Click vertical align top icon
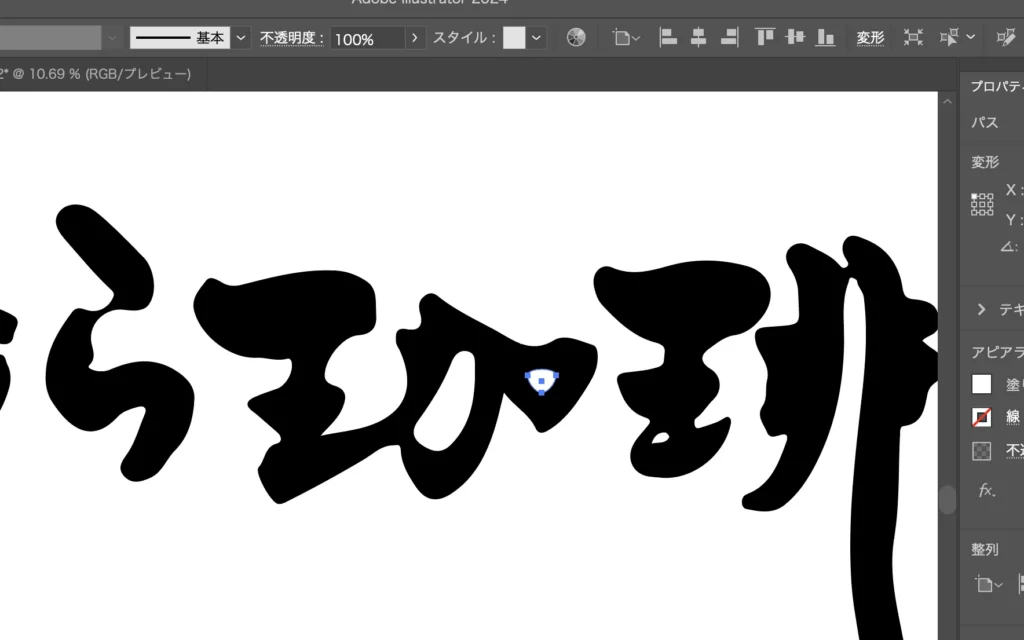 tap(765, 38)
